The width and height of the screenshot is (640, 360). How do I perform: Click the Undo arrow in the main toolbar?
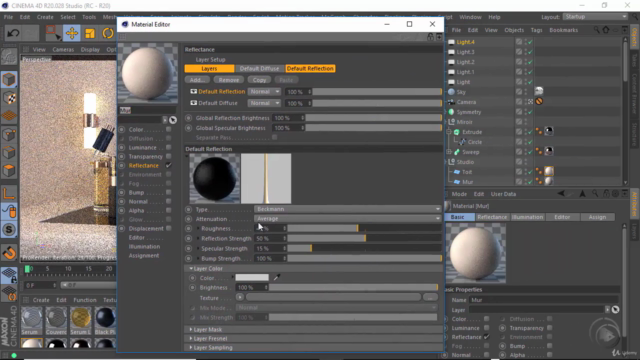tap(13, 33)
